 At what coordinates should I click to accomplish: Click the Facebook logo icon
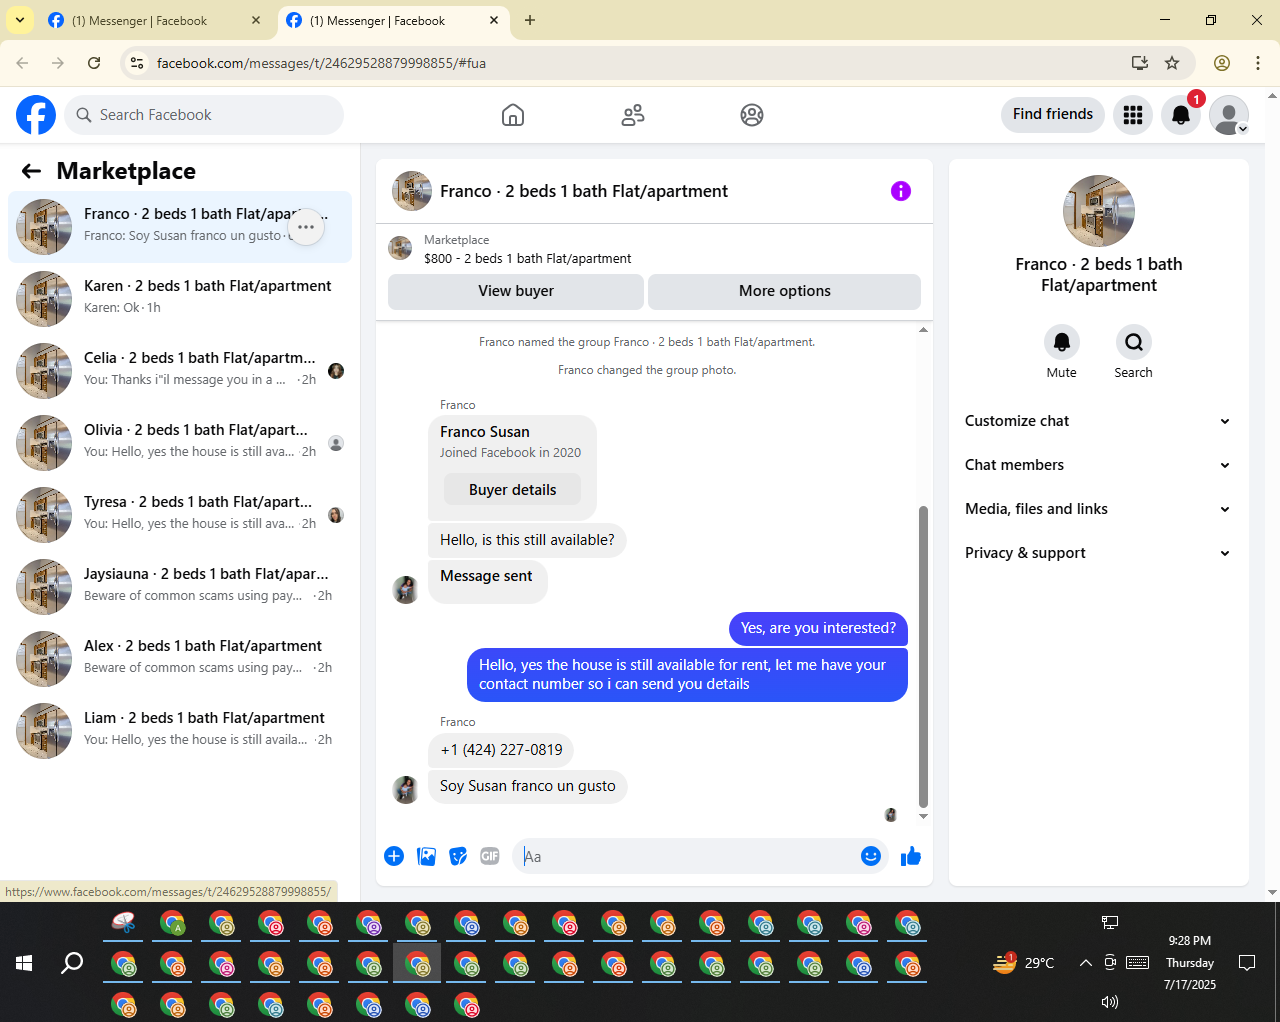[x=36, y=115]
